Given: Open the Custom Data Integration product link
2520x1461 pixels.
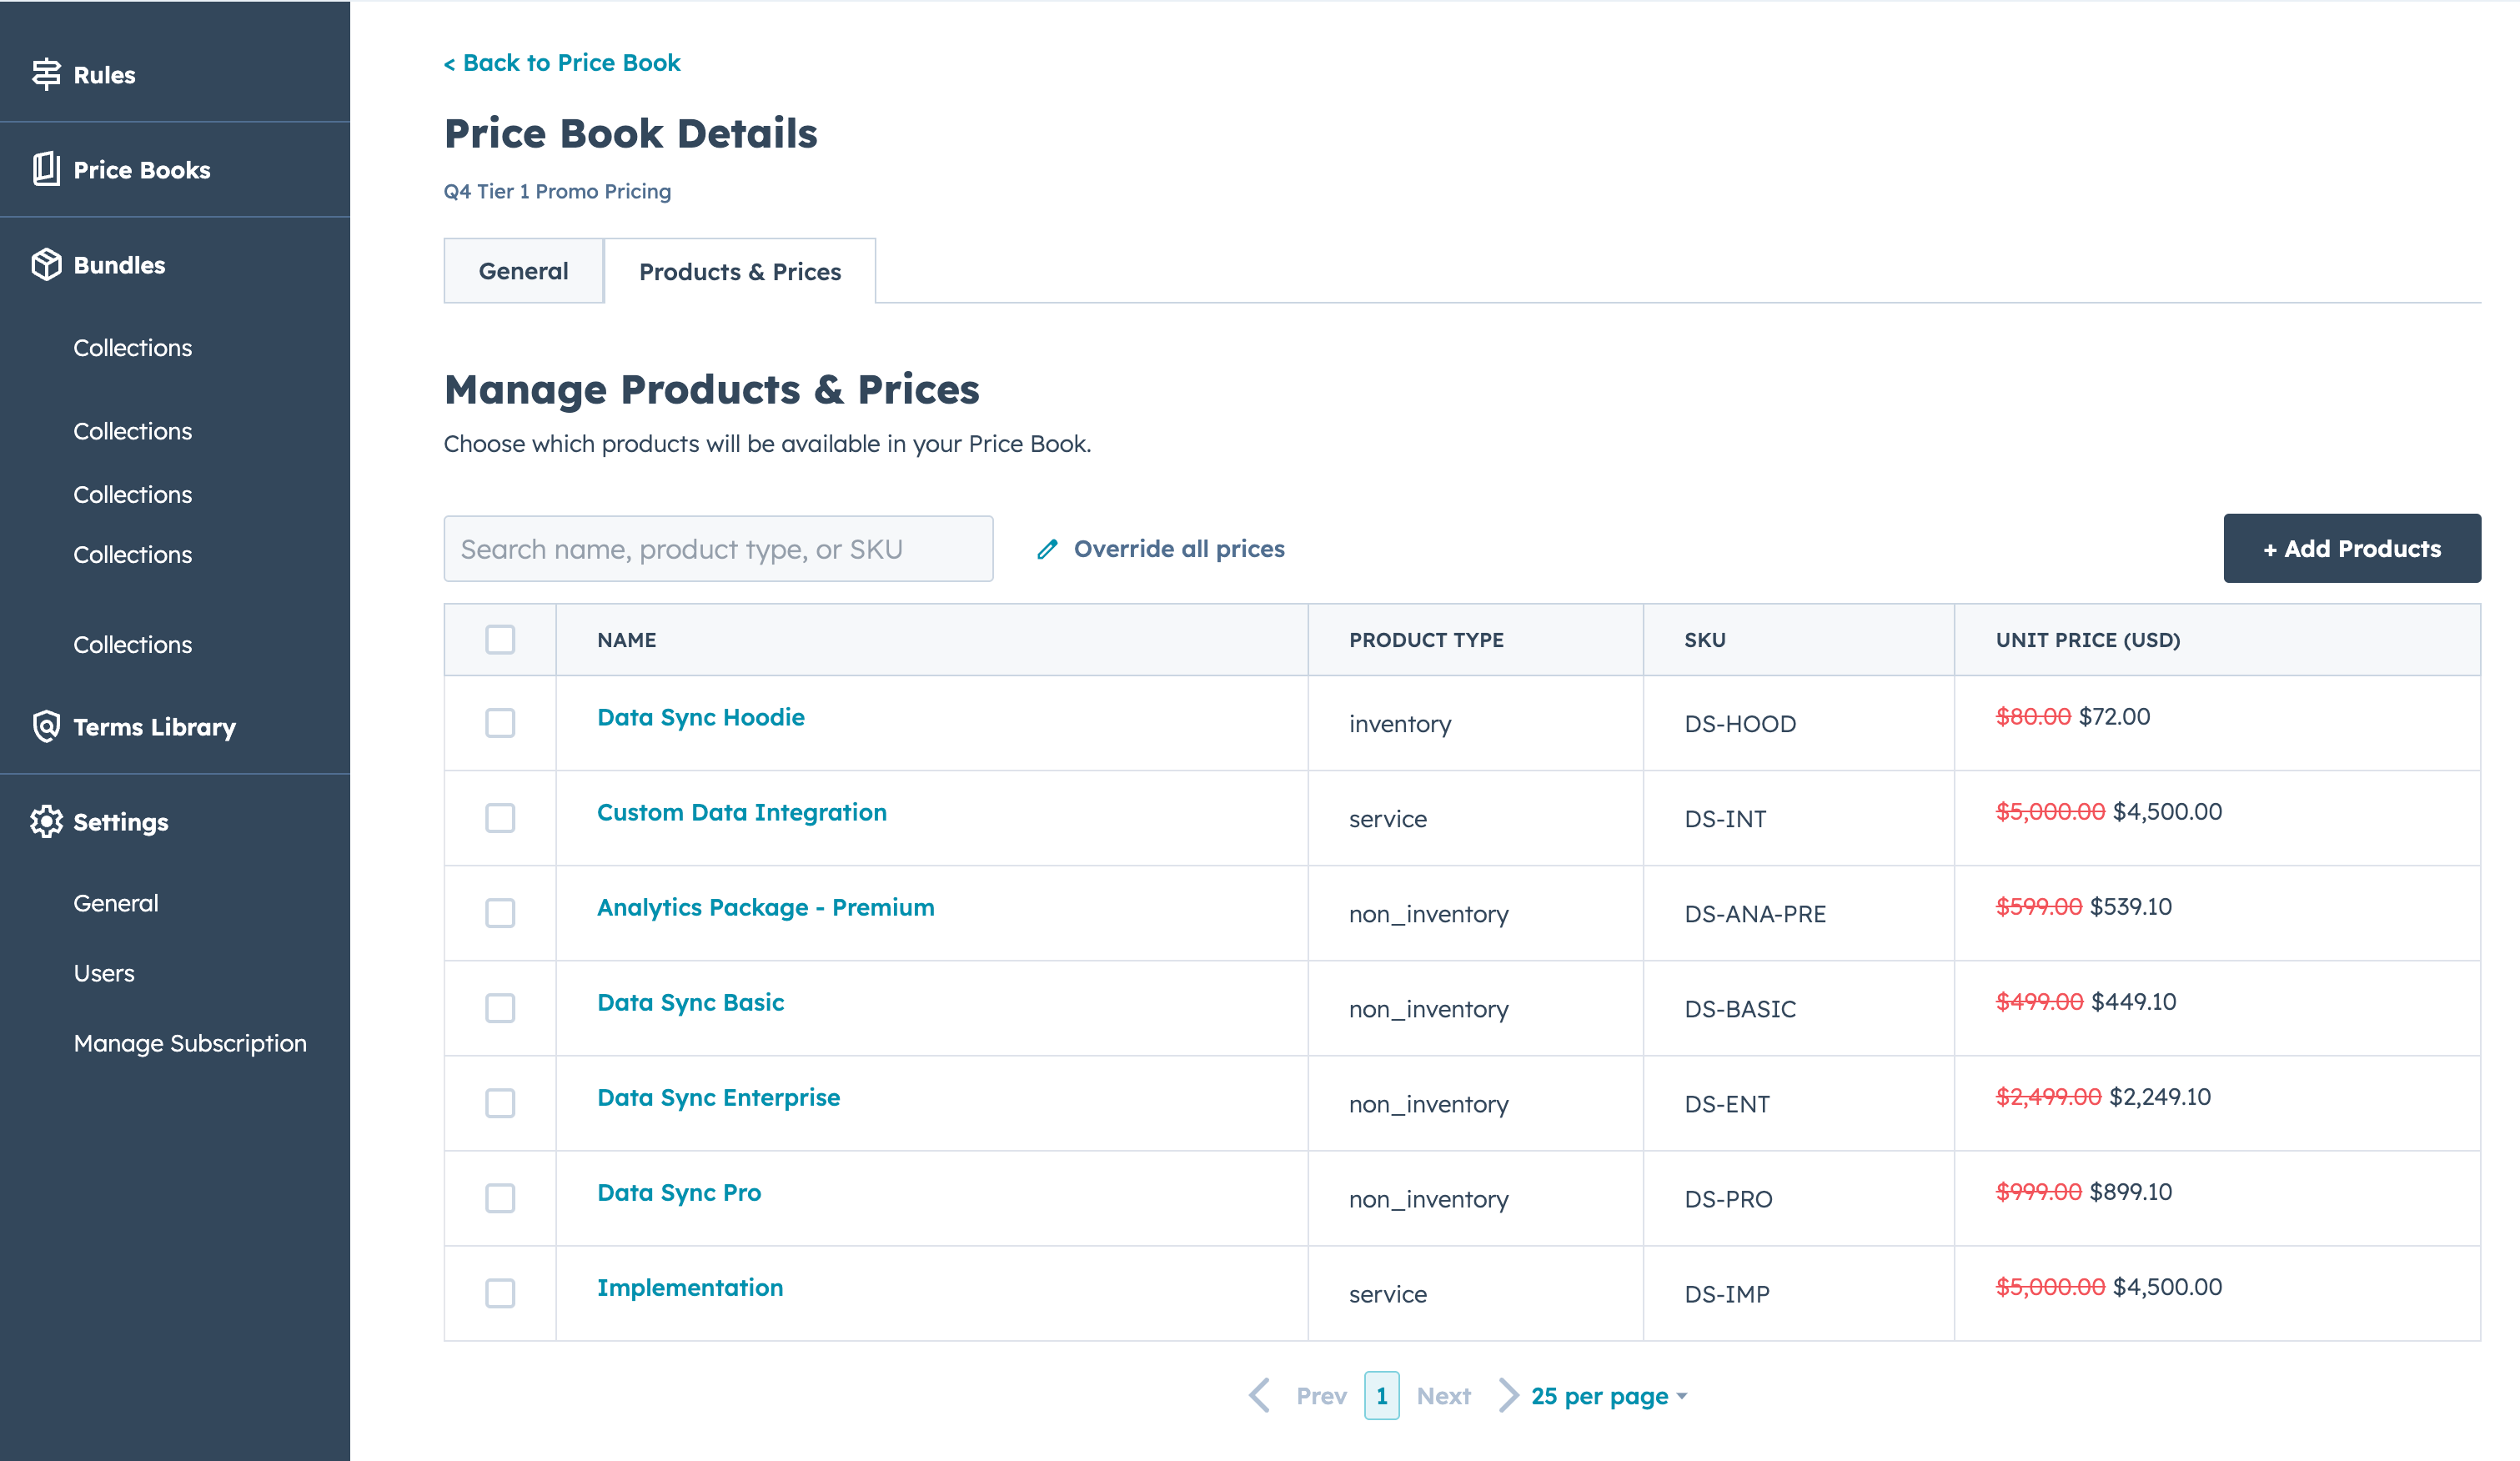Looking at the screenshot, I should click(741, 812).
